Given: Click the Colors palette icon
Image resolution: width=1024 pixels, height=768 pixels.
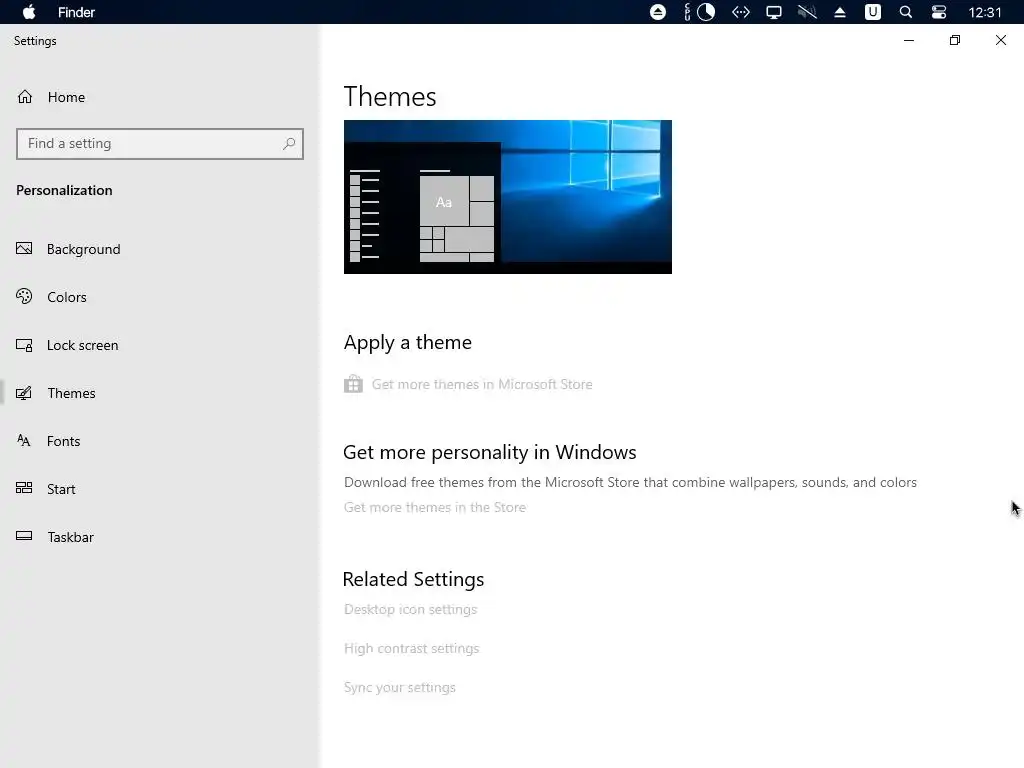Looking at the screenshot, I should [24, 296].
